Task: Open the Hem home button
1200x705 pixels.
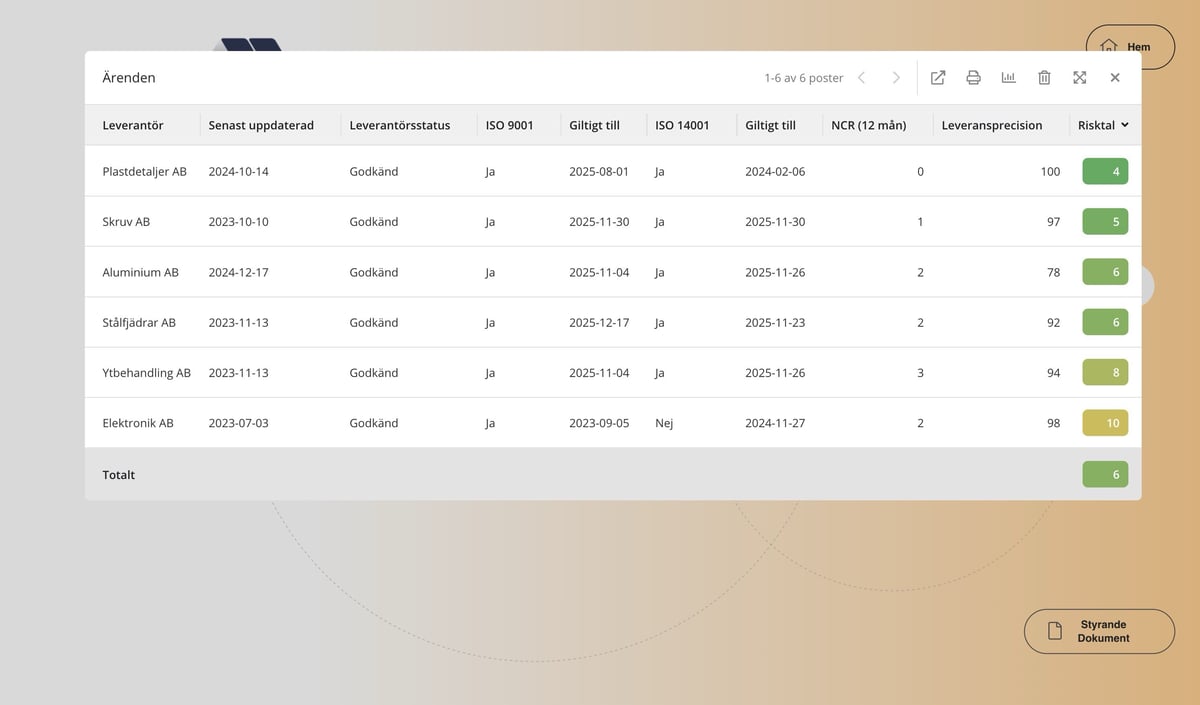Action: click(1130, 47)
